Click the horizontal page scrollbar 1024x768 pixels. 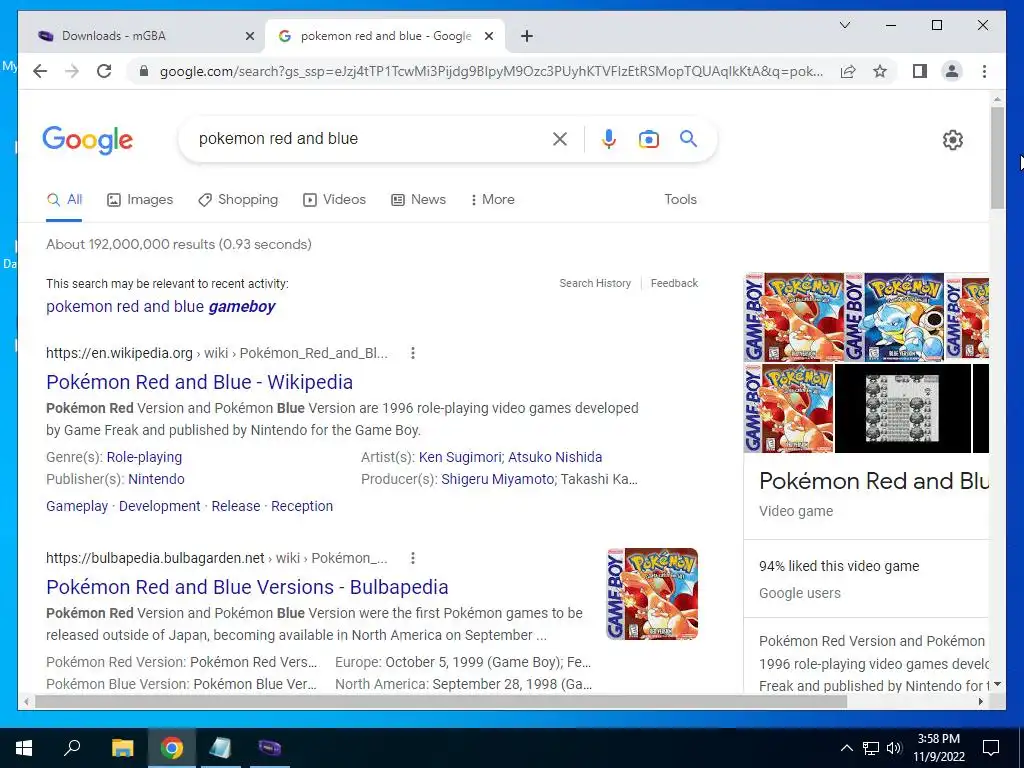tap(441, 702)
